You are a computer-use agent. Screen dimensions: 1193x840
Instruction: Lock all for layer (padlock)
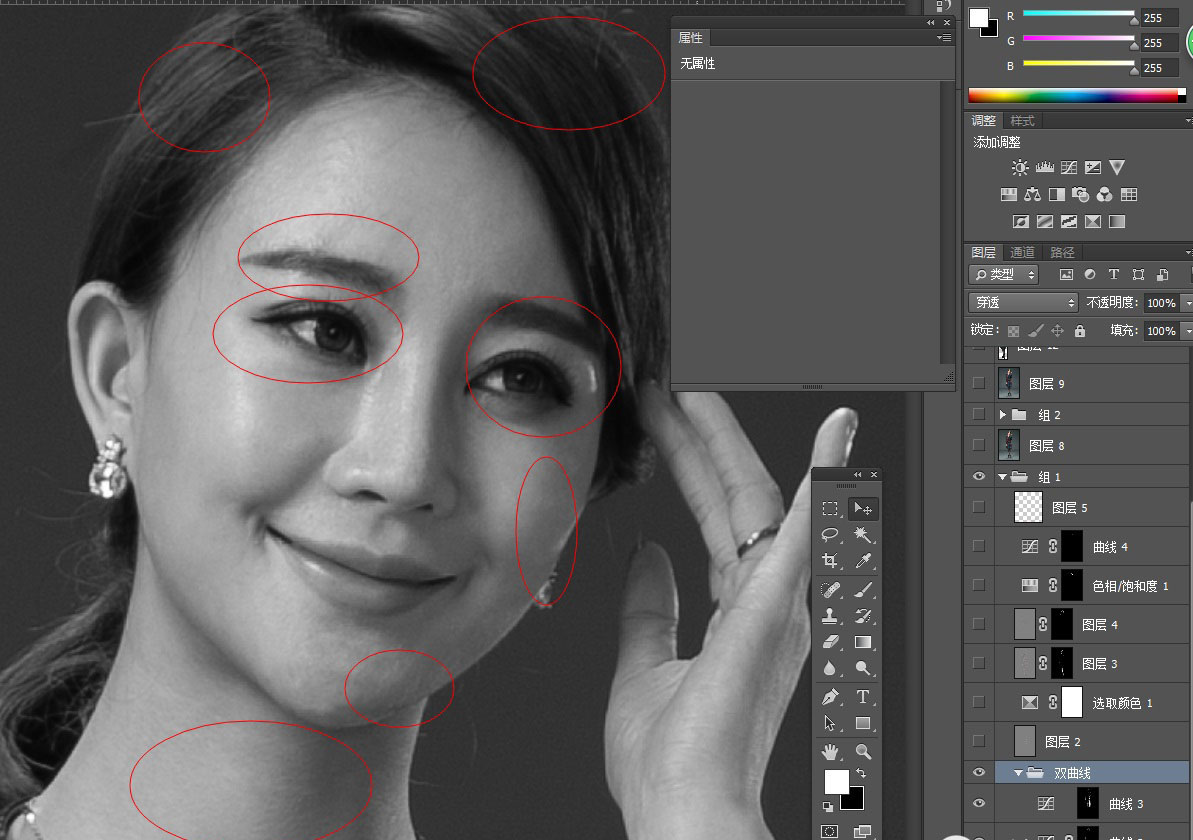tap(1080, 331)
